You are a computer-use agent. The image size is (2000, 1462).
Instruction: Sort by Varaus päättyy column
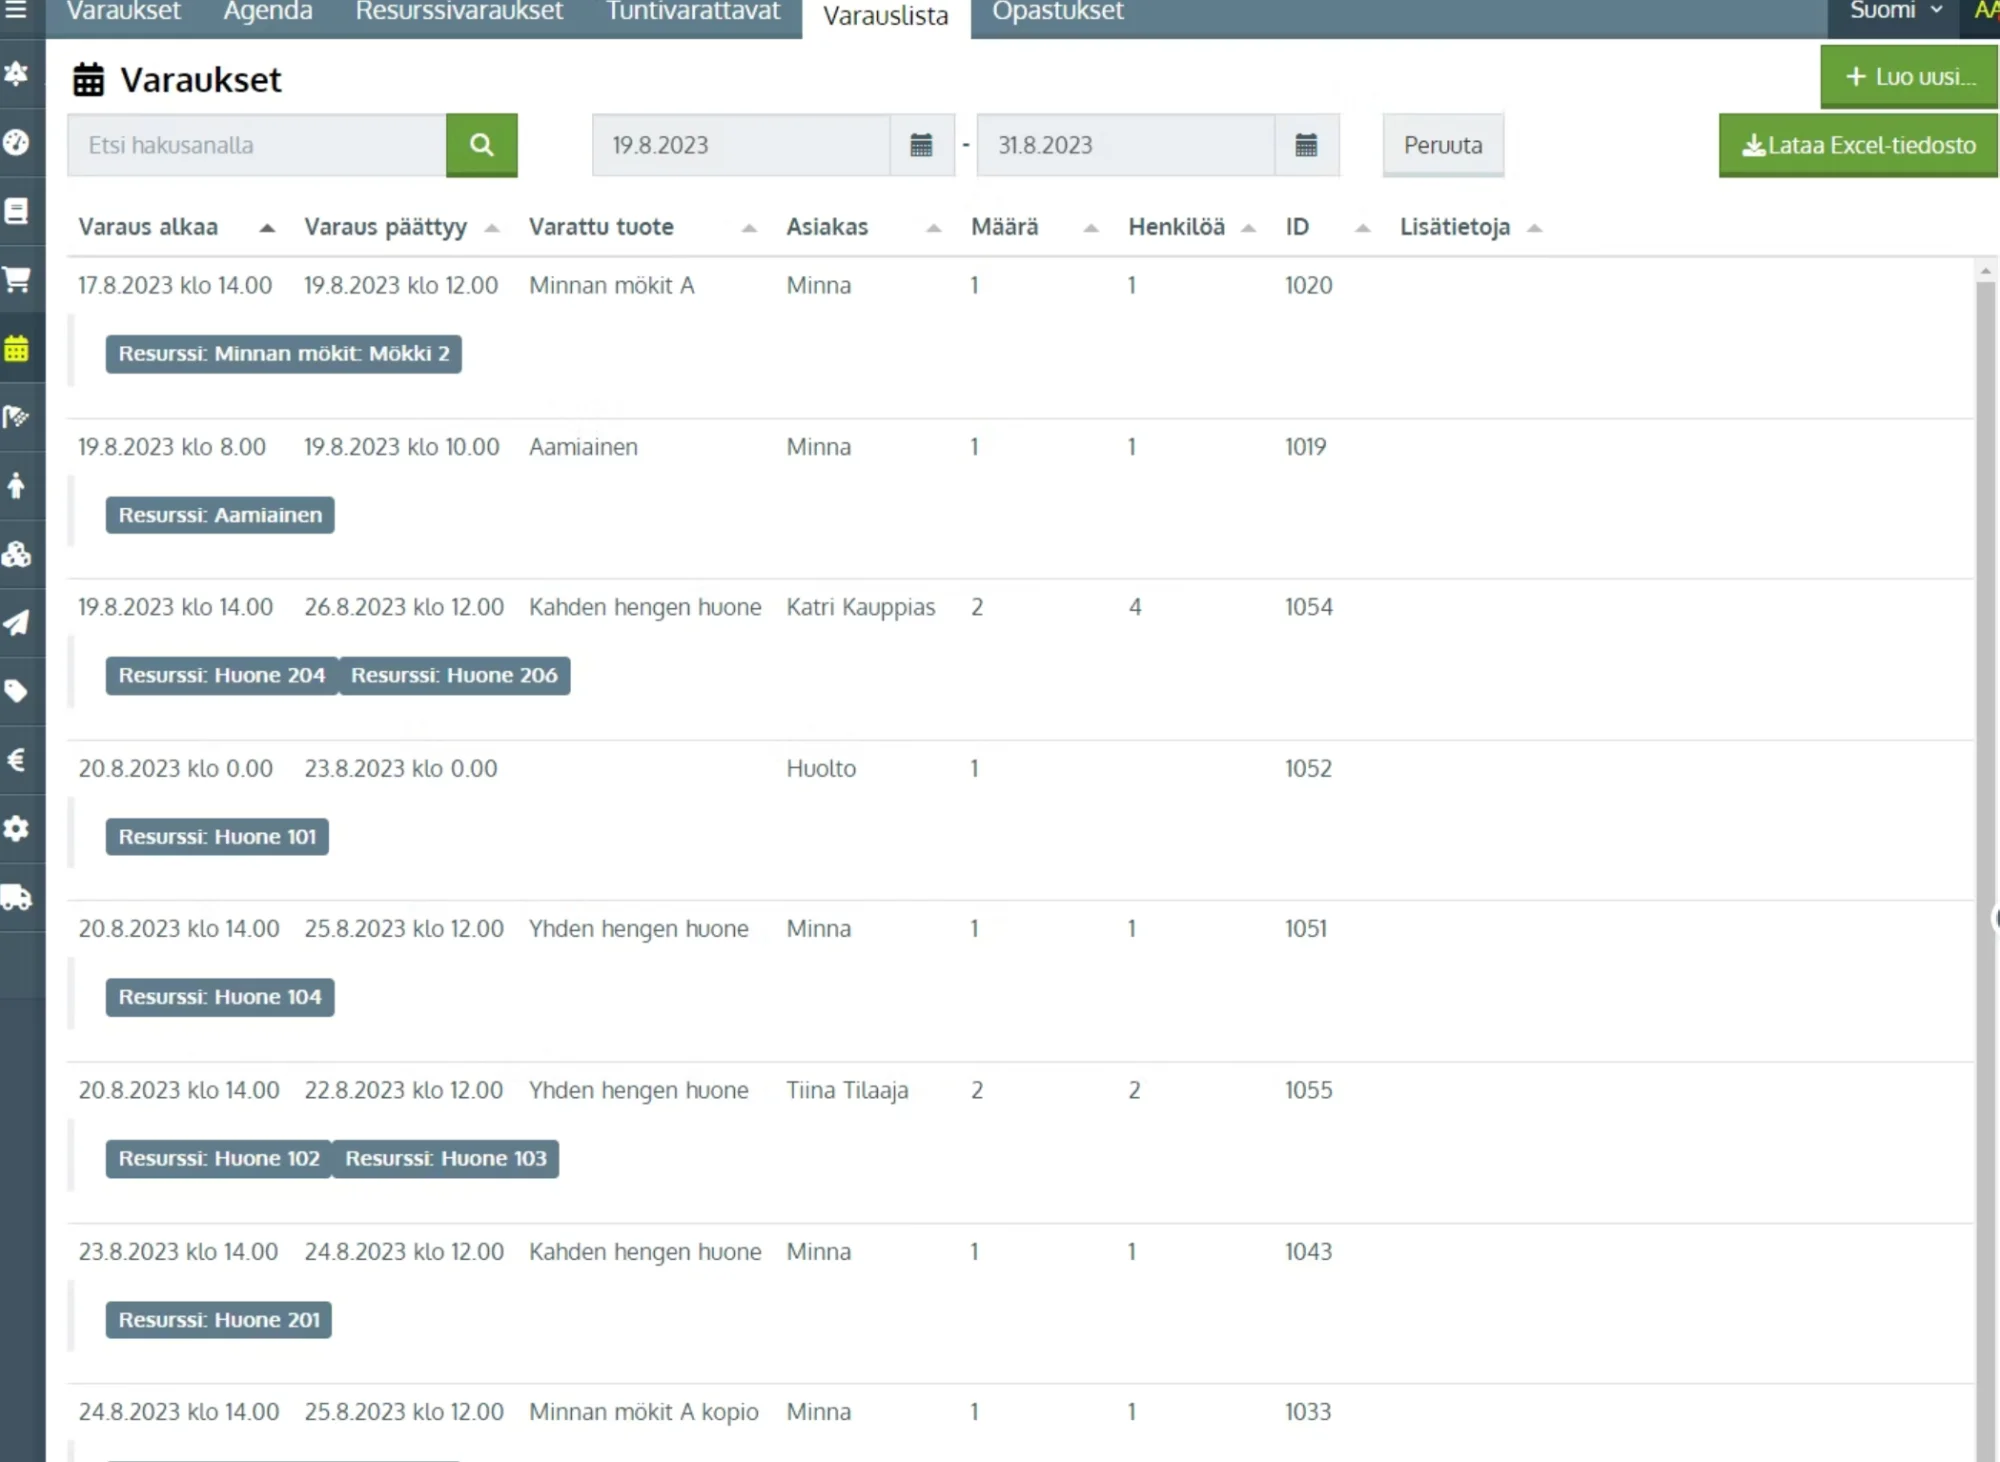[x=401, y=227]
